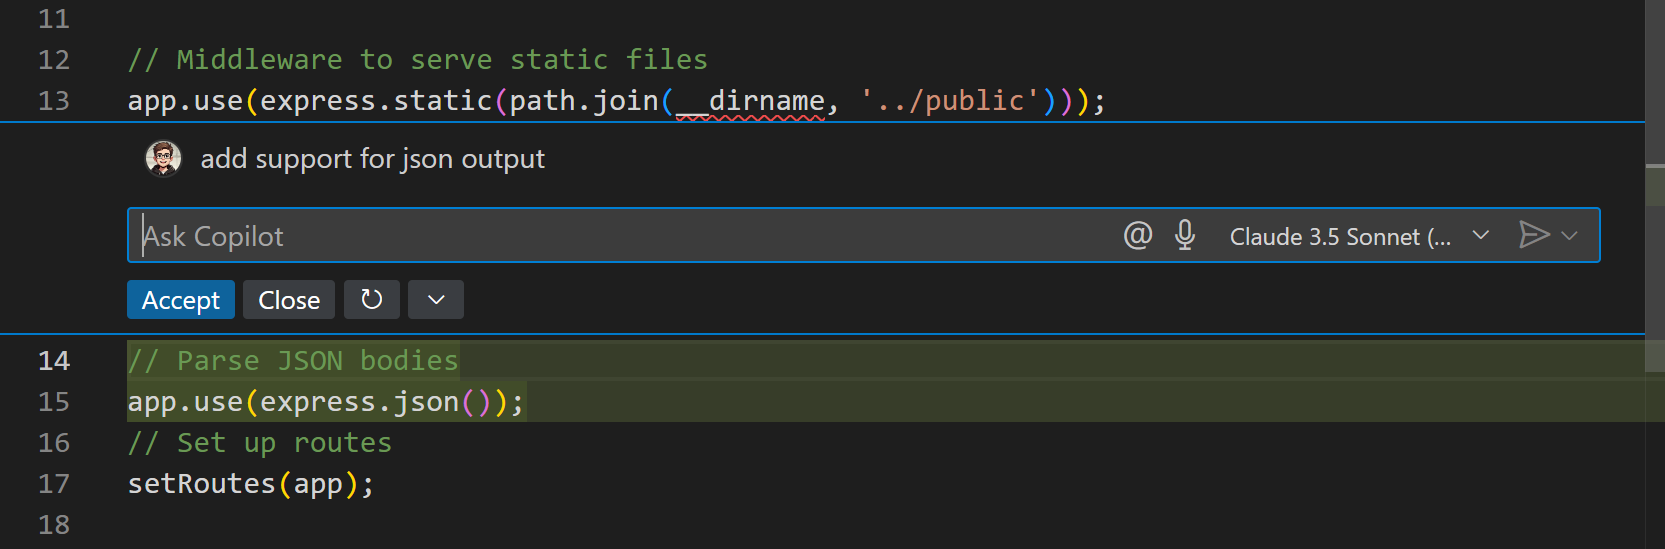Image resolution: width=1665 pixels, height=549 pixels.
Task: Expand the send options chevron
Action: point(1570,235)
